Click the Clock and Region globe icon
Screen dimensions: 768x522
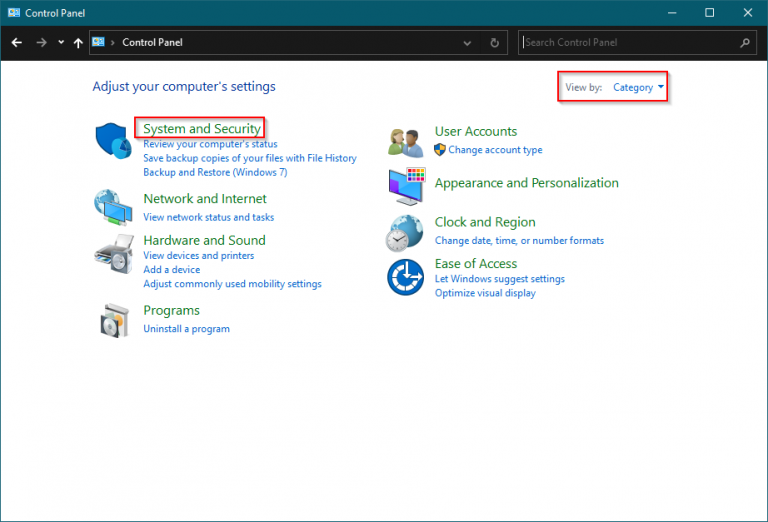pyautogui.click(x=404, y=233)
